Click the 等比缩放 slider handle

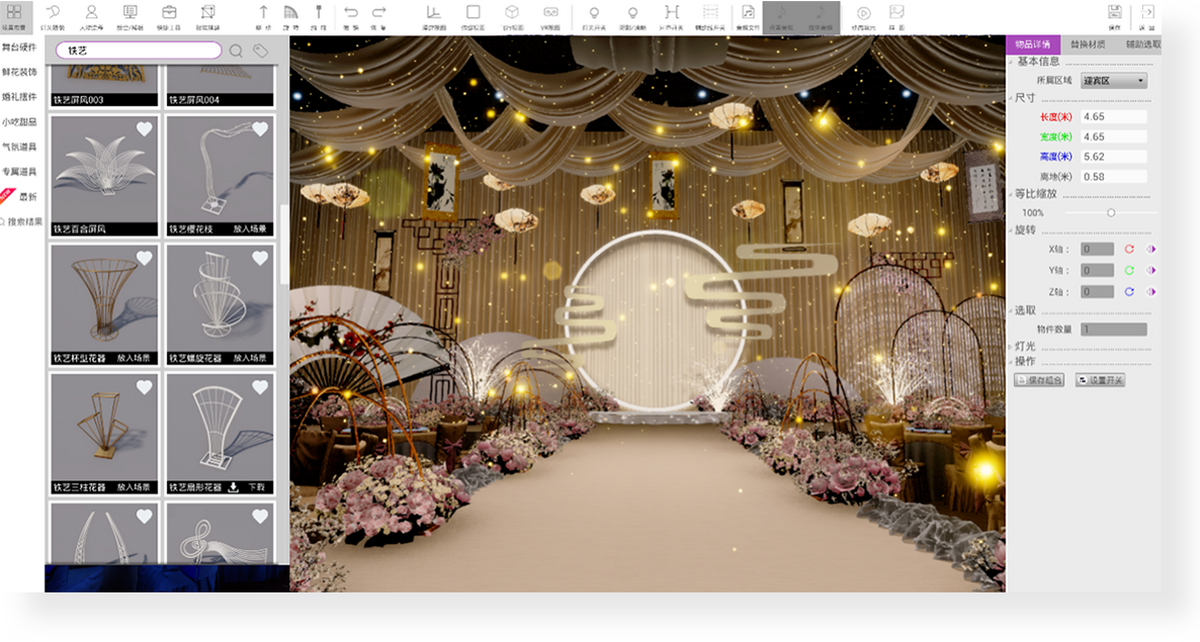1111,213
